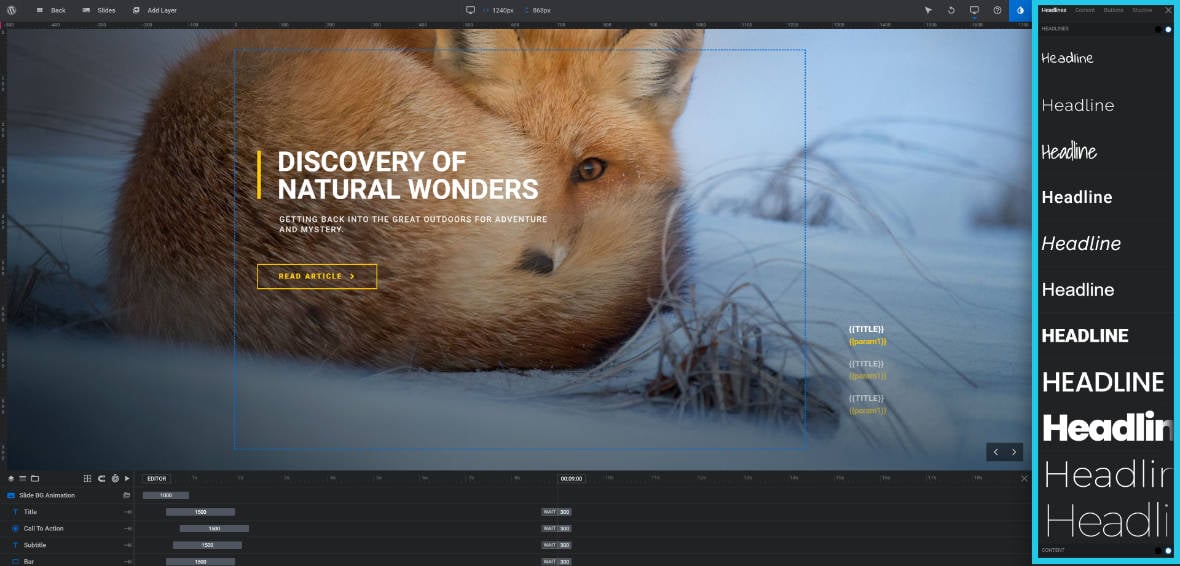Viewport: 1180px width, 566px height.
Task: Click the layers stack icon in timeline
Action: pyautogui.click(x=11, y=479)
